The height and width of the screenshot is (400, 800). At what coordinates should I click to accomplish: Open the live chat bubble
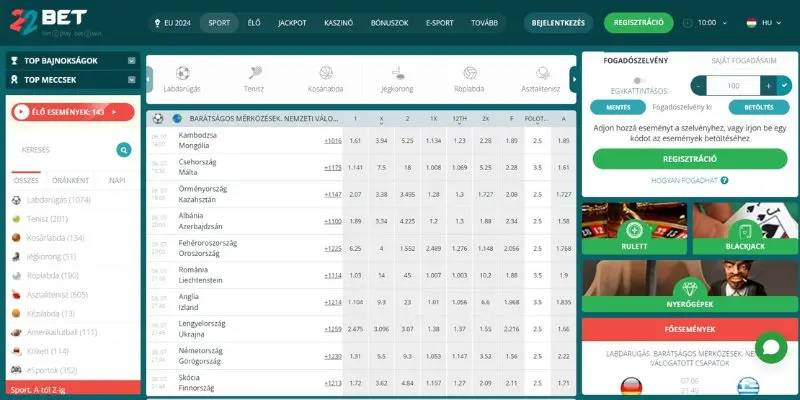771,347
